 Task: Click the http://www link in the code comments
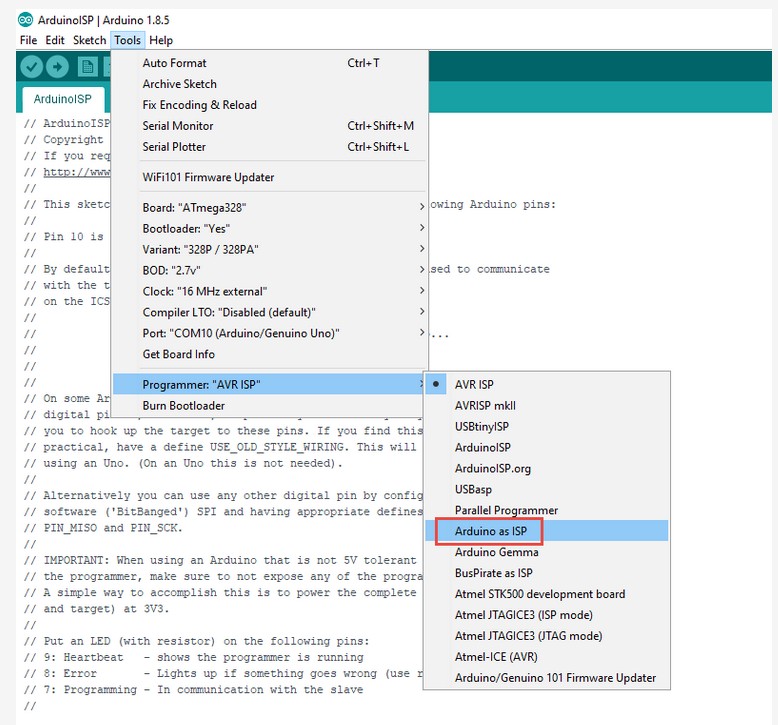pyautogui.click(x=76, y=172)
